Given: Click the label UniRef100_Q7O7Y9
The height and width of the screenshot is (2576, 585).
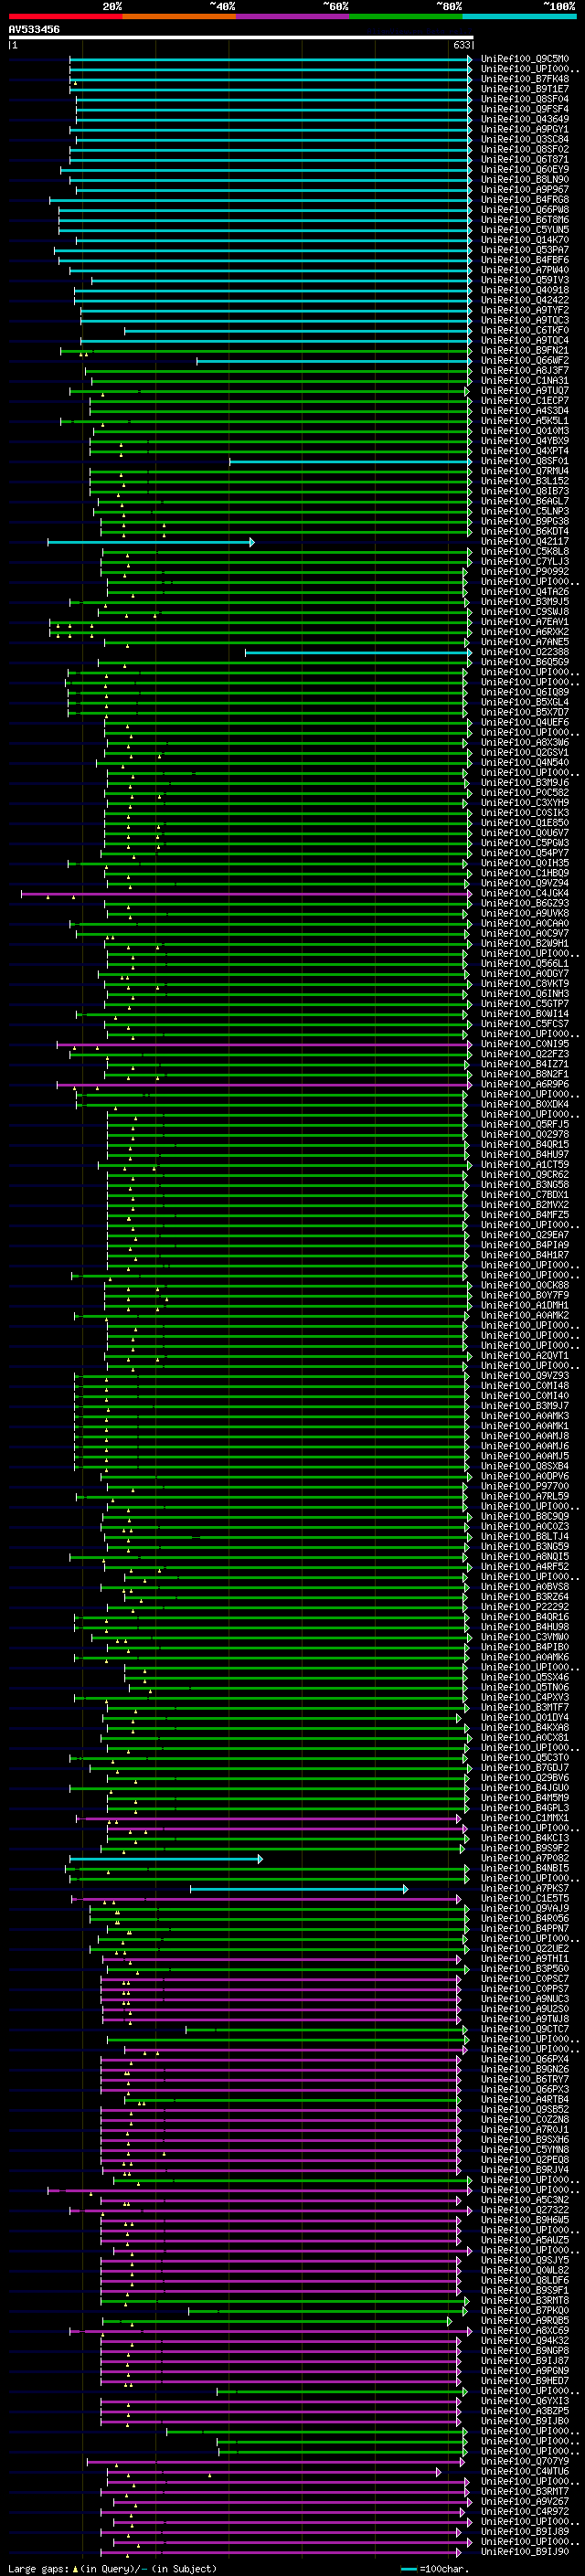Looking at the screenshot, I should (x=525, y=2461).
